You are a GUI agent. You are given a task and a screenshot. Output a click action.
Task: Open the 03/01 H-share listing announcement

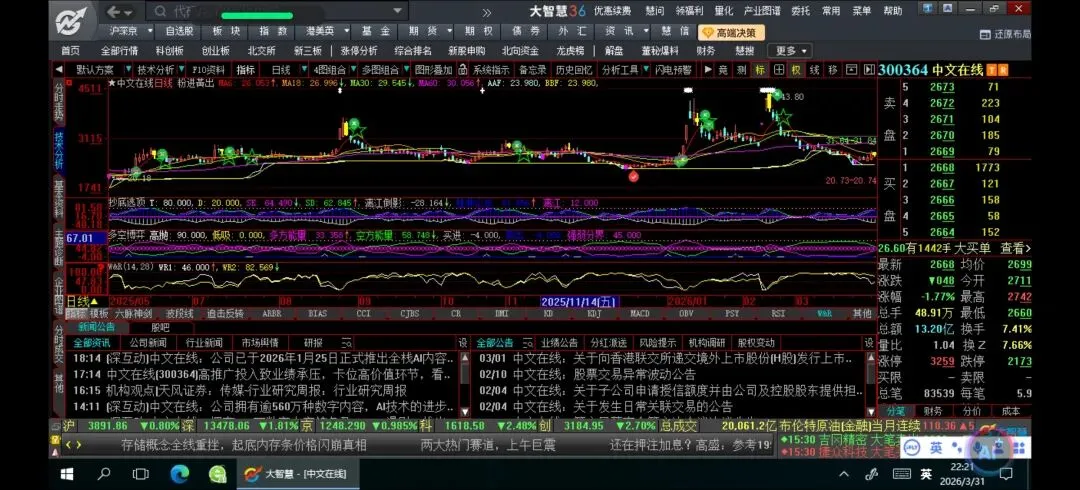666,358
